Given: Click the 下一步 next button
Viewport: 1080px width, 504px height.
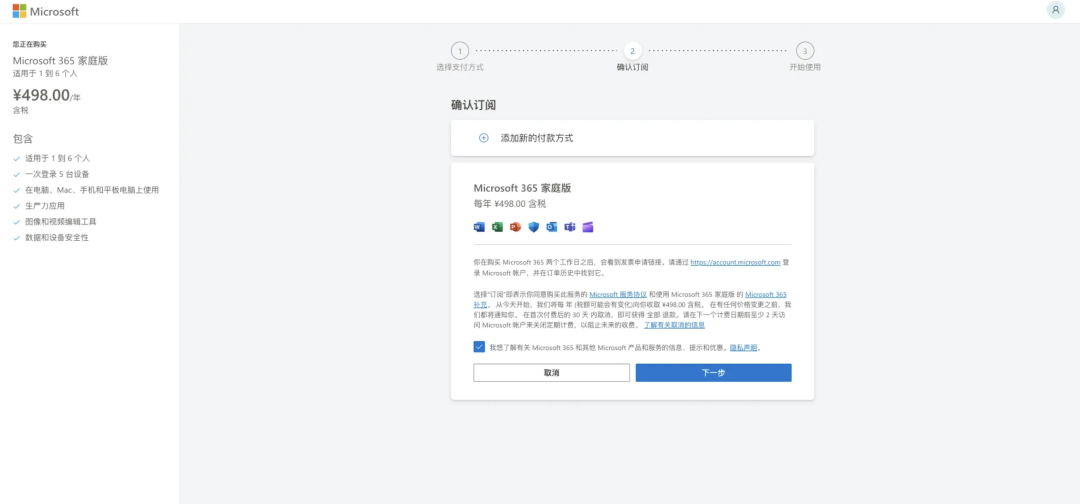Looking at the screenshot, I should 714,372.
